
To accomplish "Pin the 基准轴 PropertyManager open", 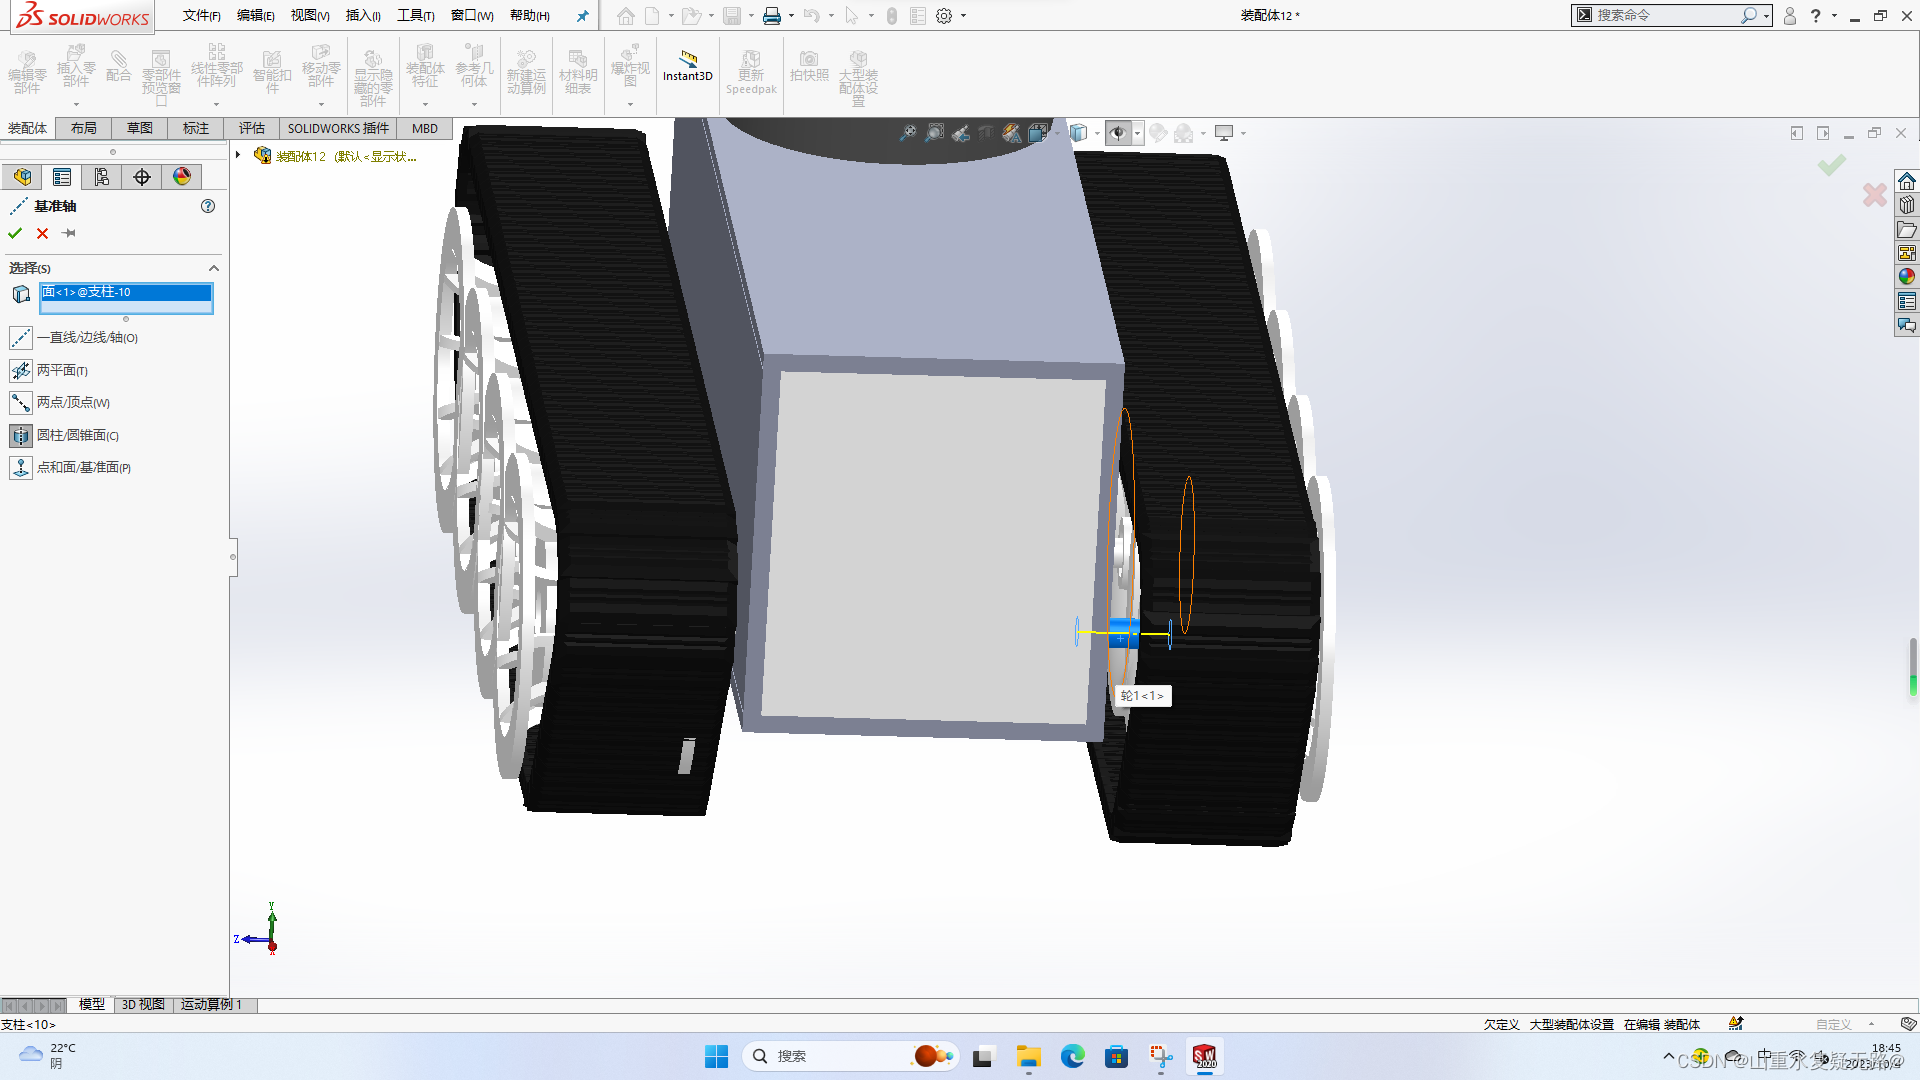I will (69, 233).
